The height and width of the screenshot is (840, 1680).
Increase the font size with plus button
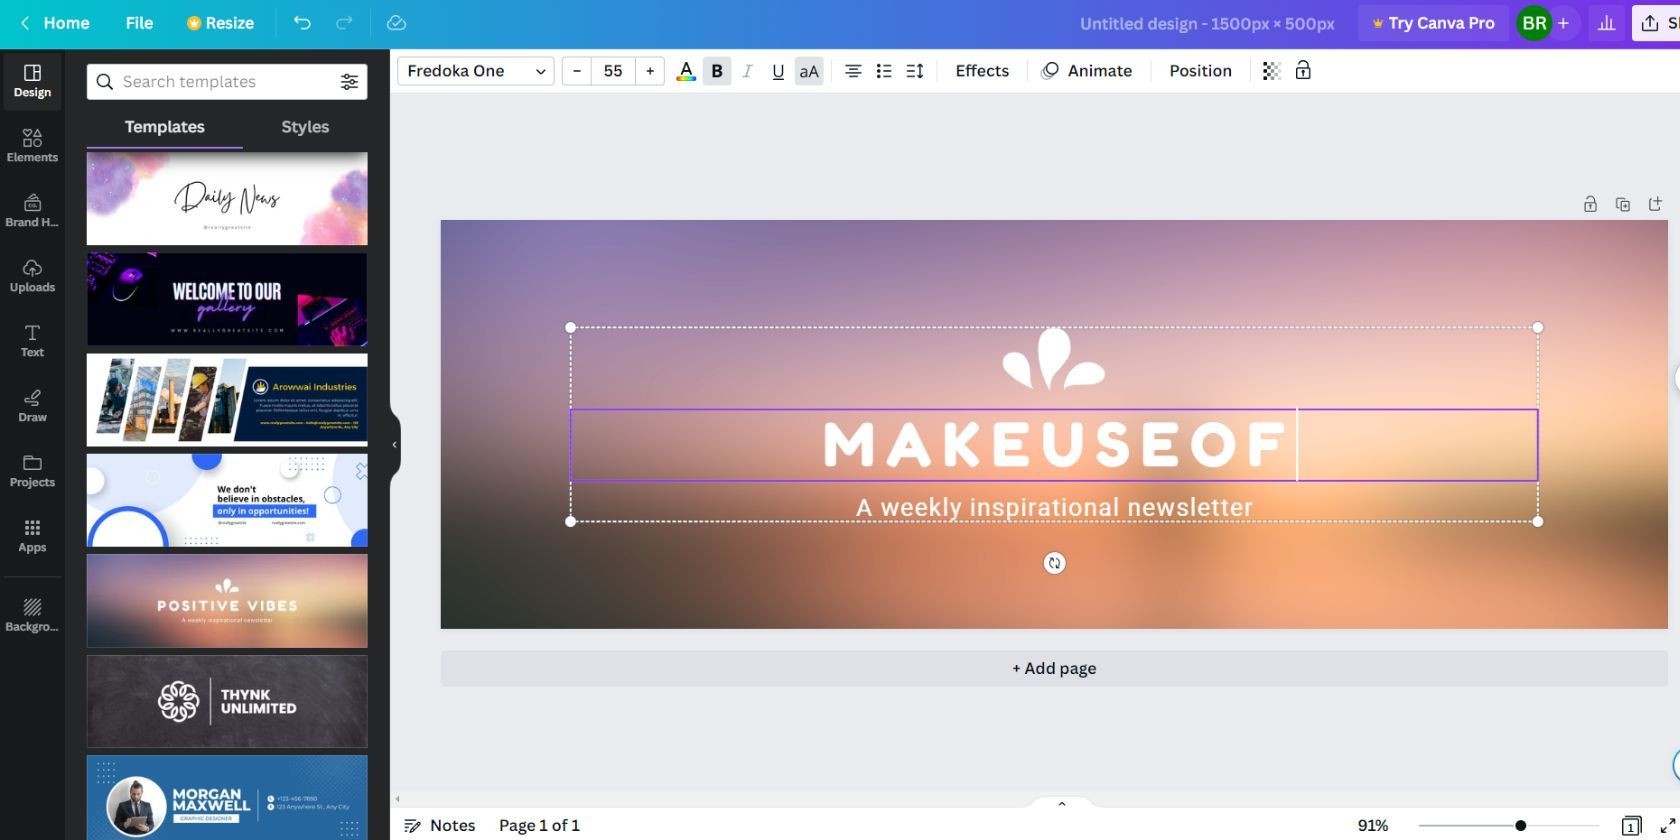[x=650, y=71]
